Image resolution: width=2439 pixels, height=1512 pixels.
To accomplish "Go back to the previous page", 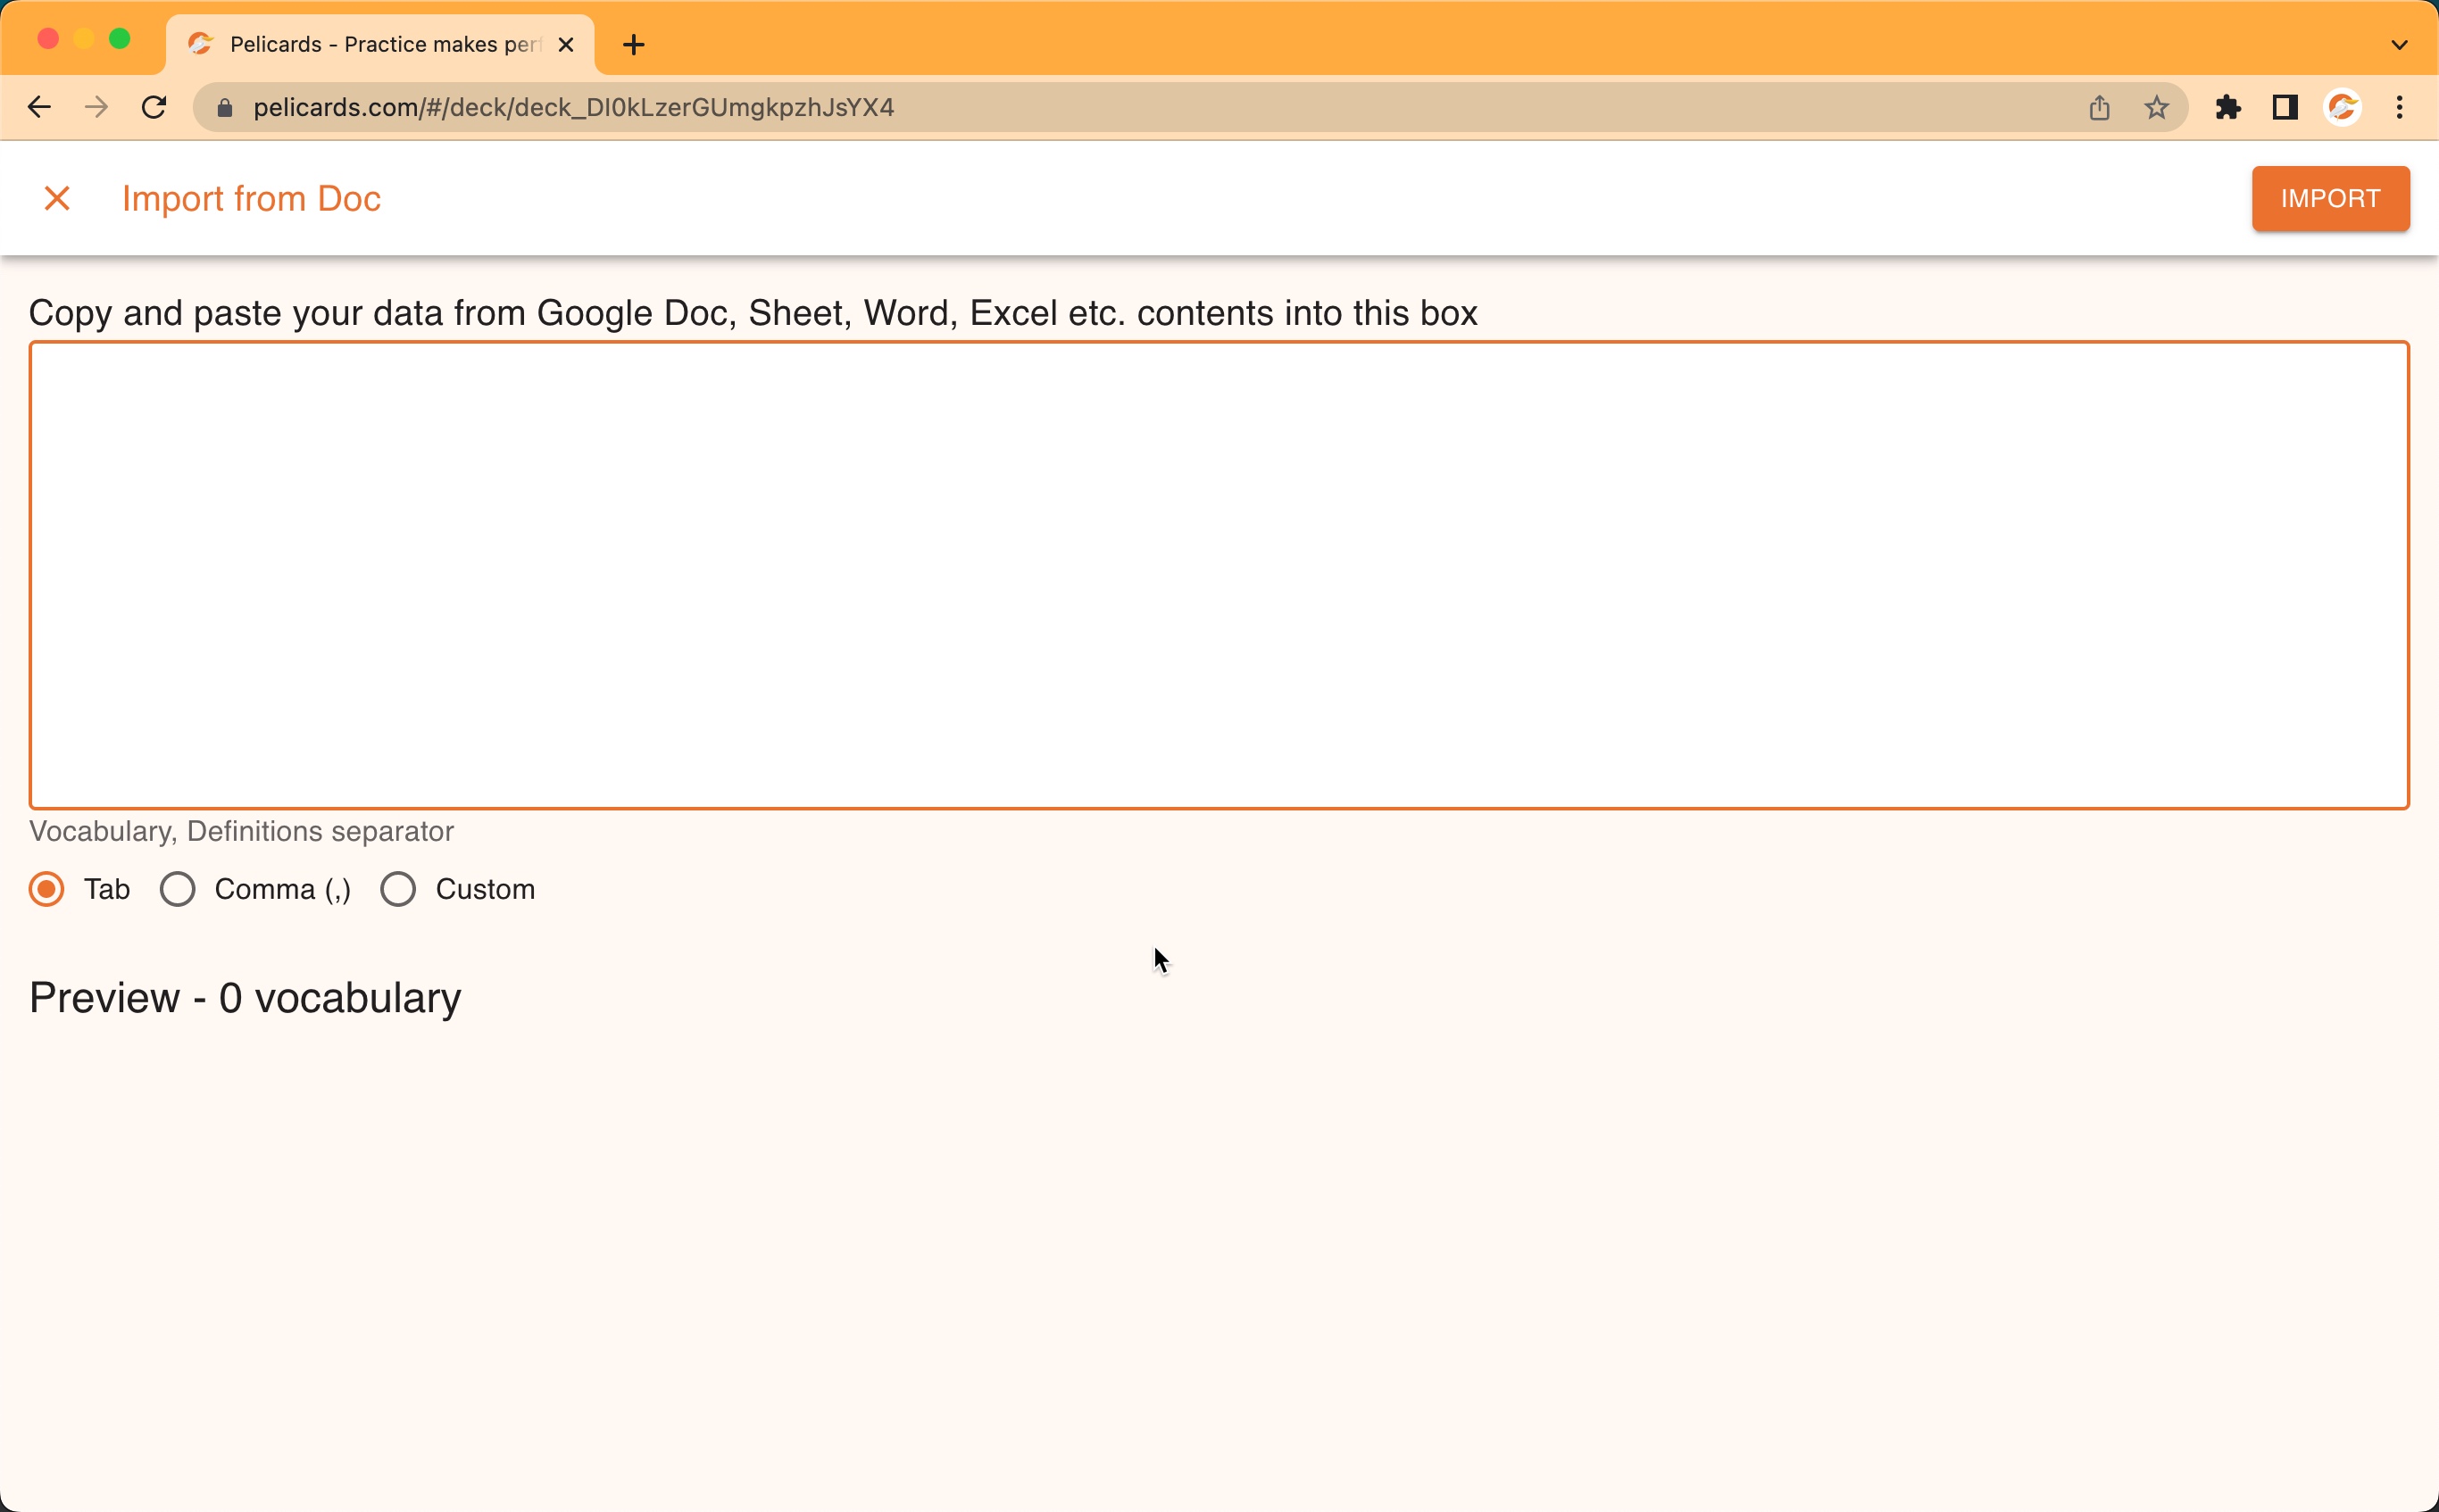I will coord(39,108).
